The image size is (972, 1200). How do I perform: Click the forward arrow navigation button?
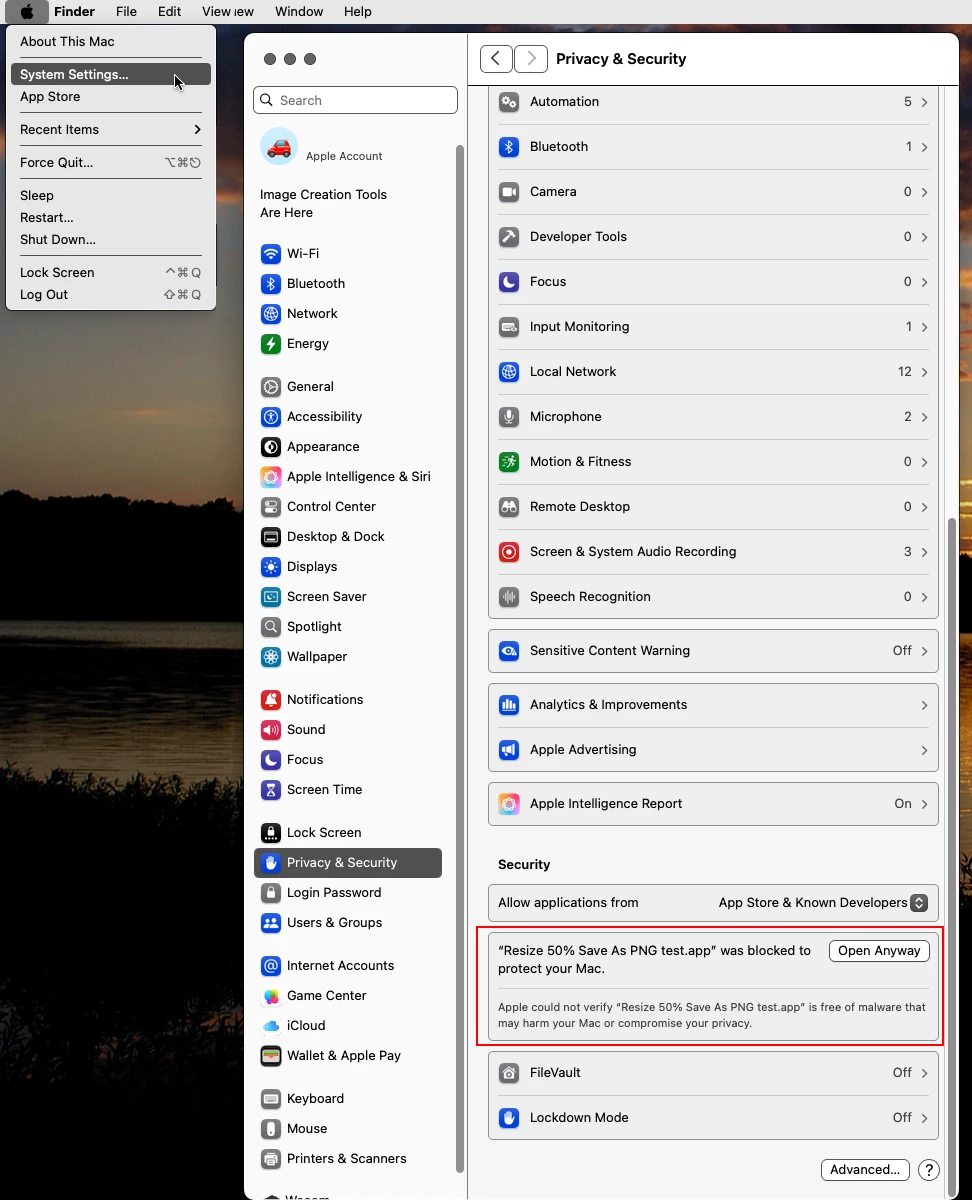point(531,59)
